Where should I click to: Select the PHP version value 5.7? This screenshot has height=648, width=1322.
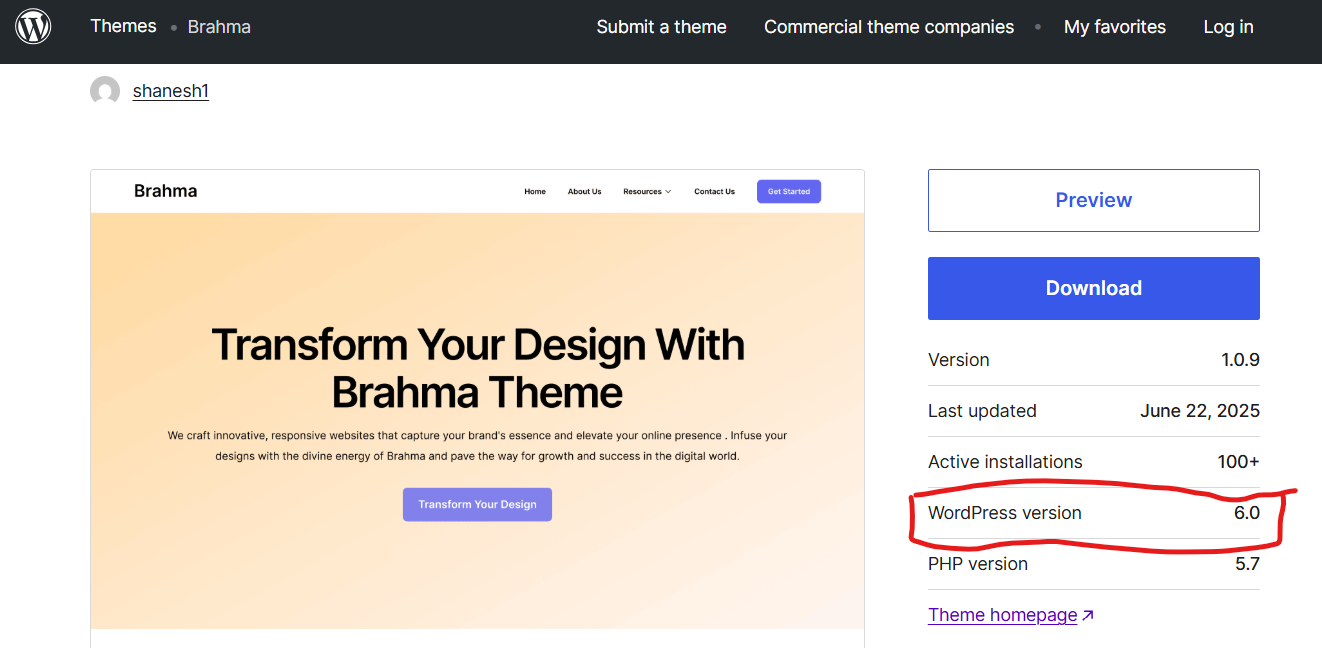[x=1247, y=564]
